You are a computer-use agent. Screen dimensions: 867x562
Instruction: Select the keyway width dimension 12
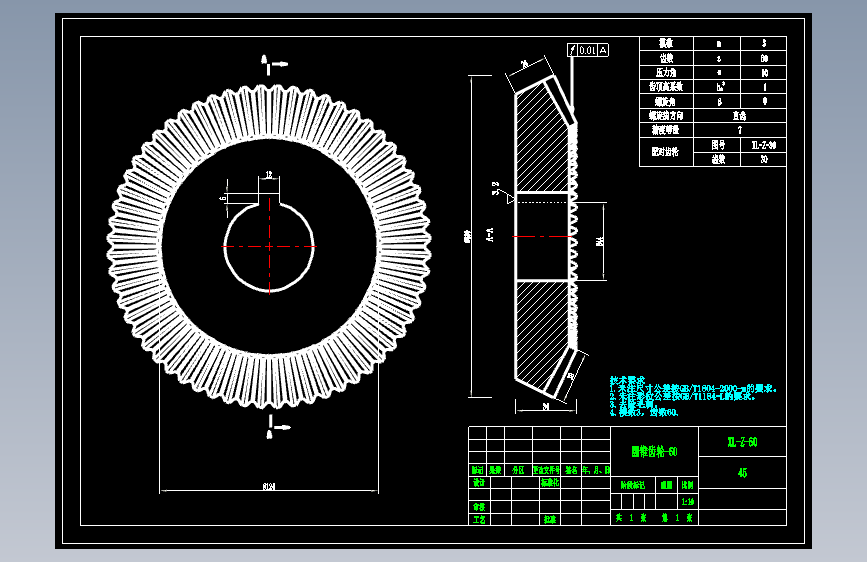tap(269, 175)
